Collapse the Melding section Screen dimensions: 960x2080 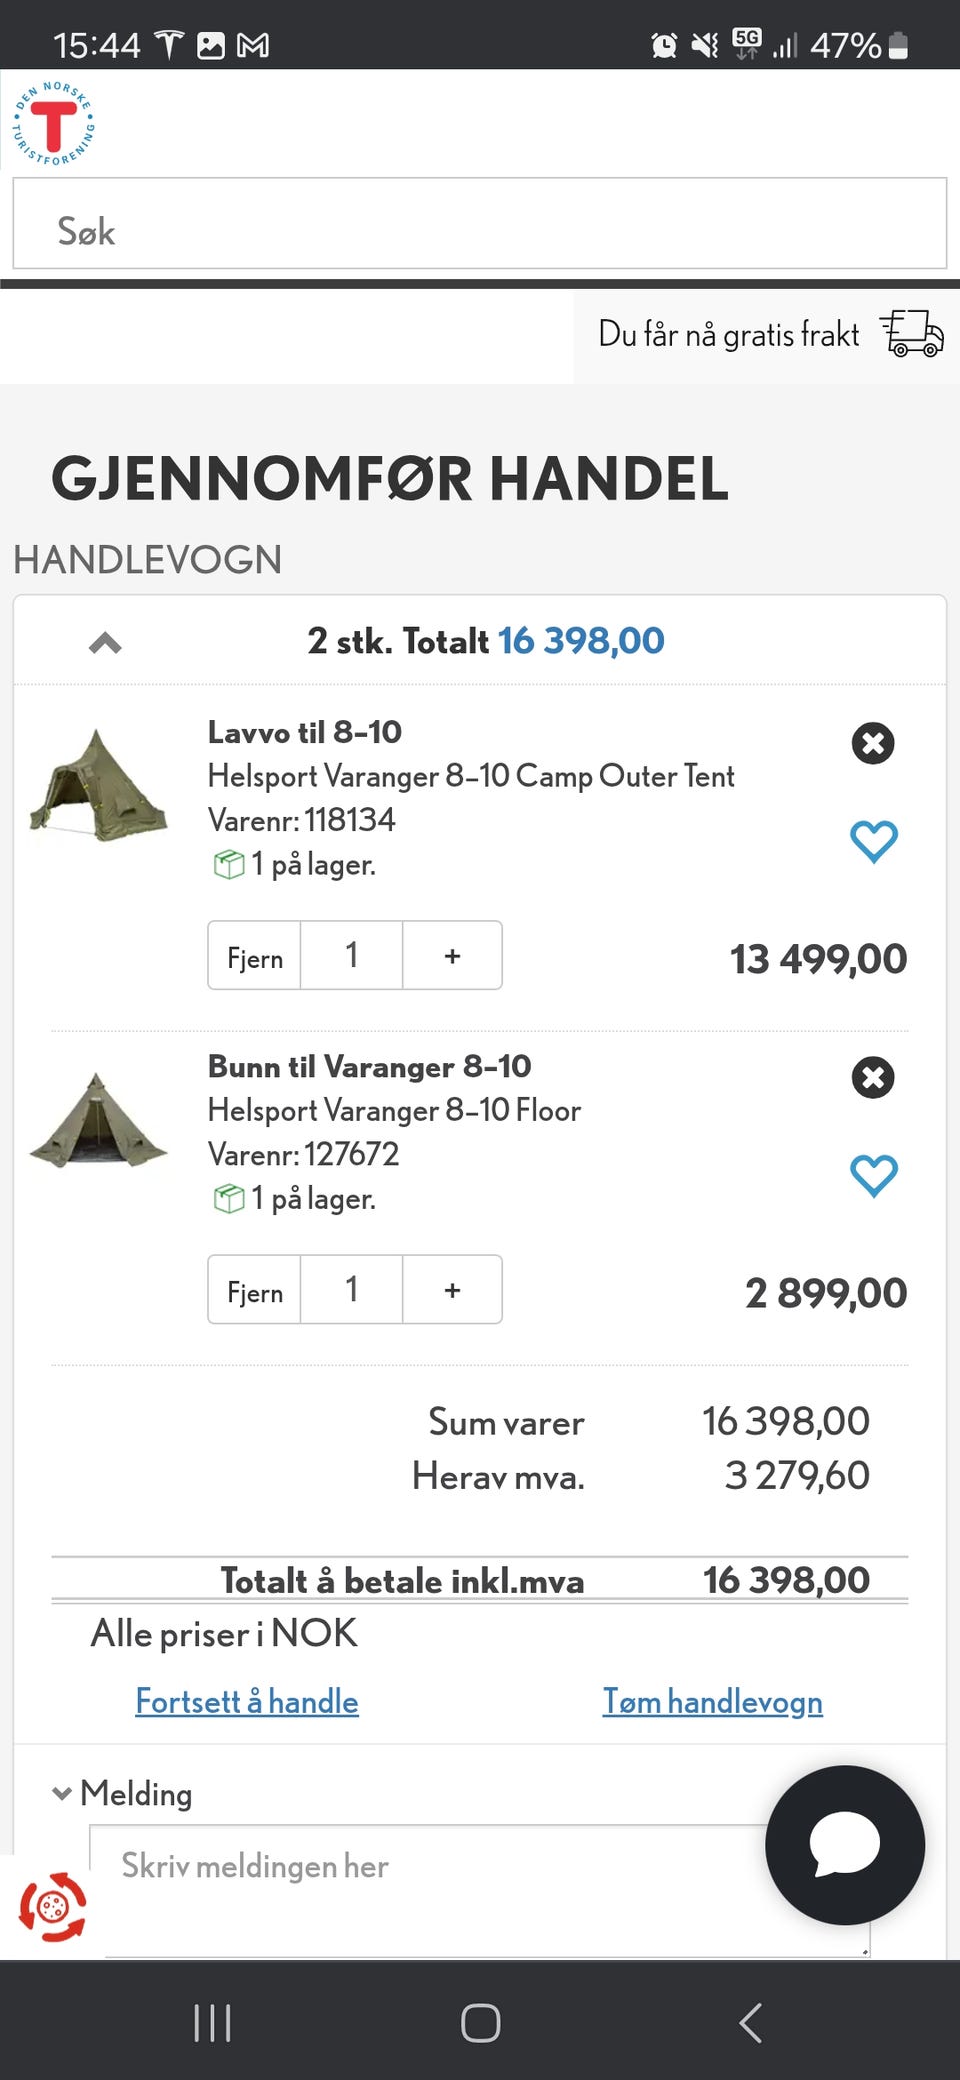(62, 1793)
